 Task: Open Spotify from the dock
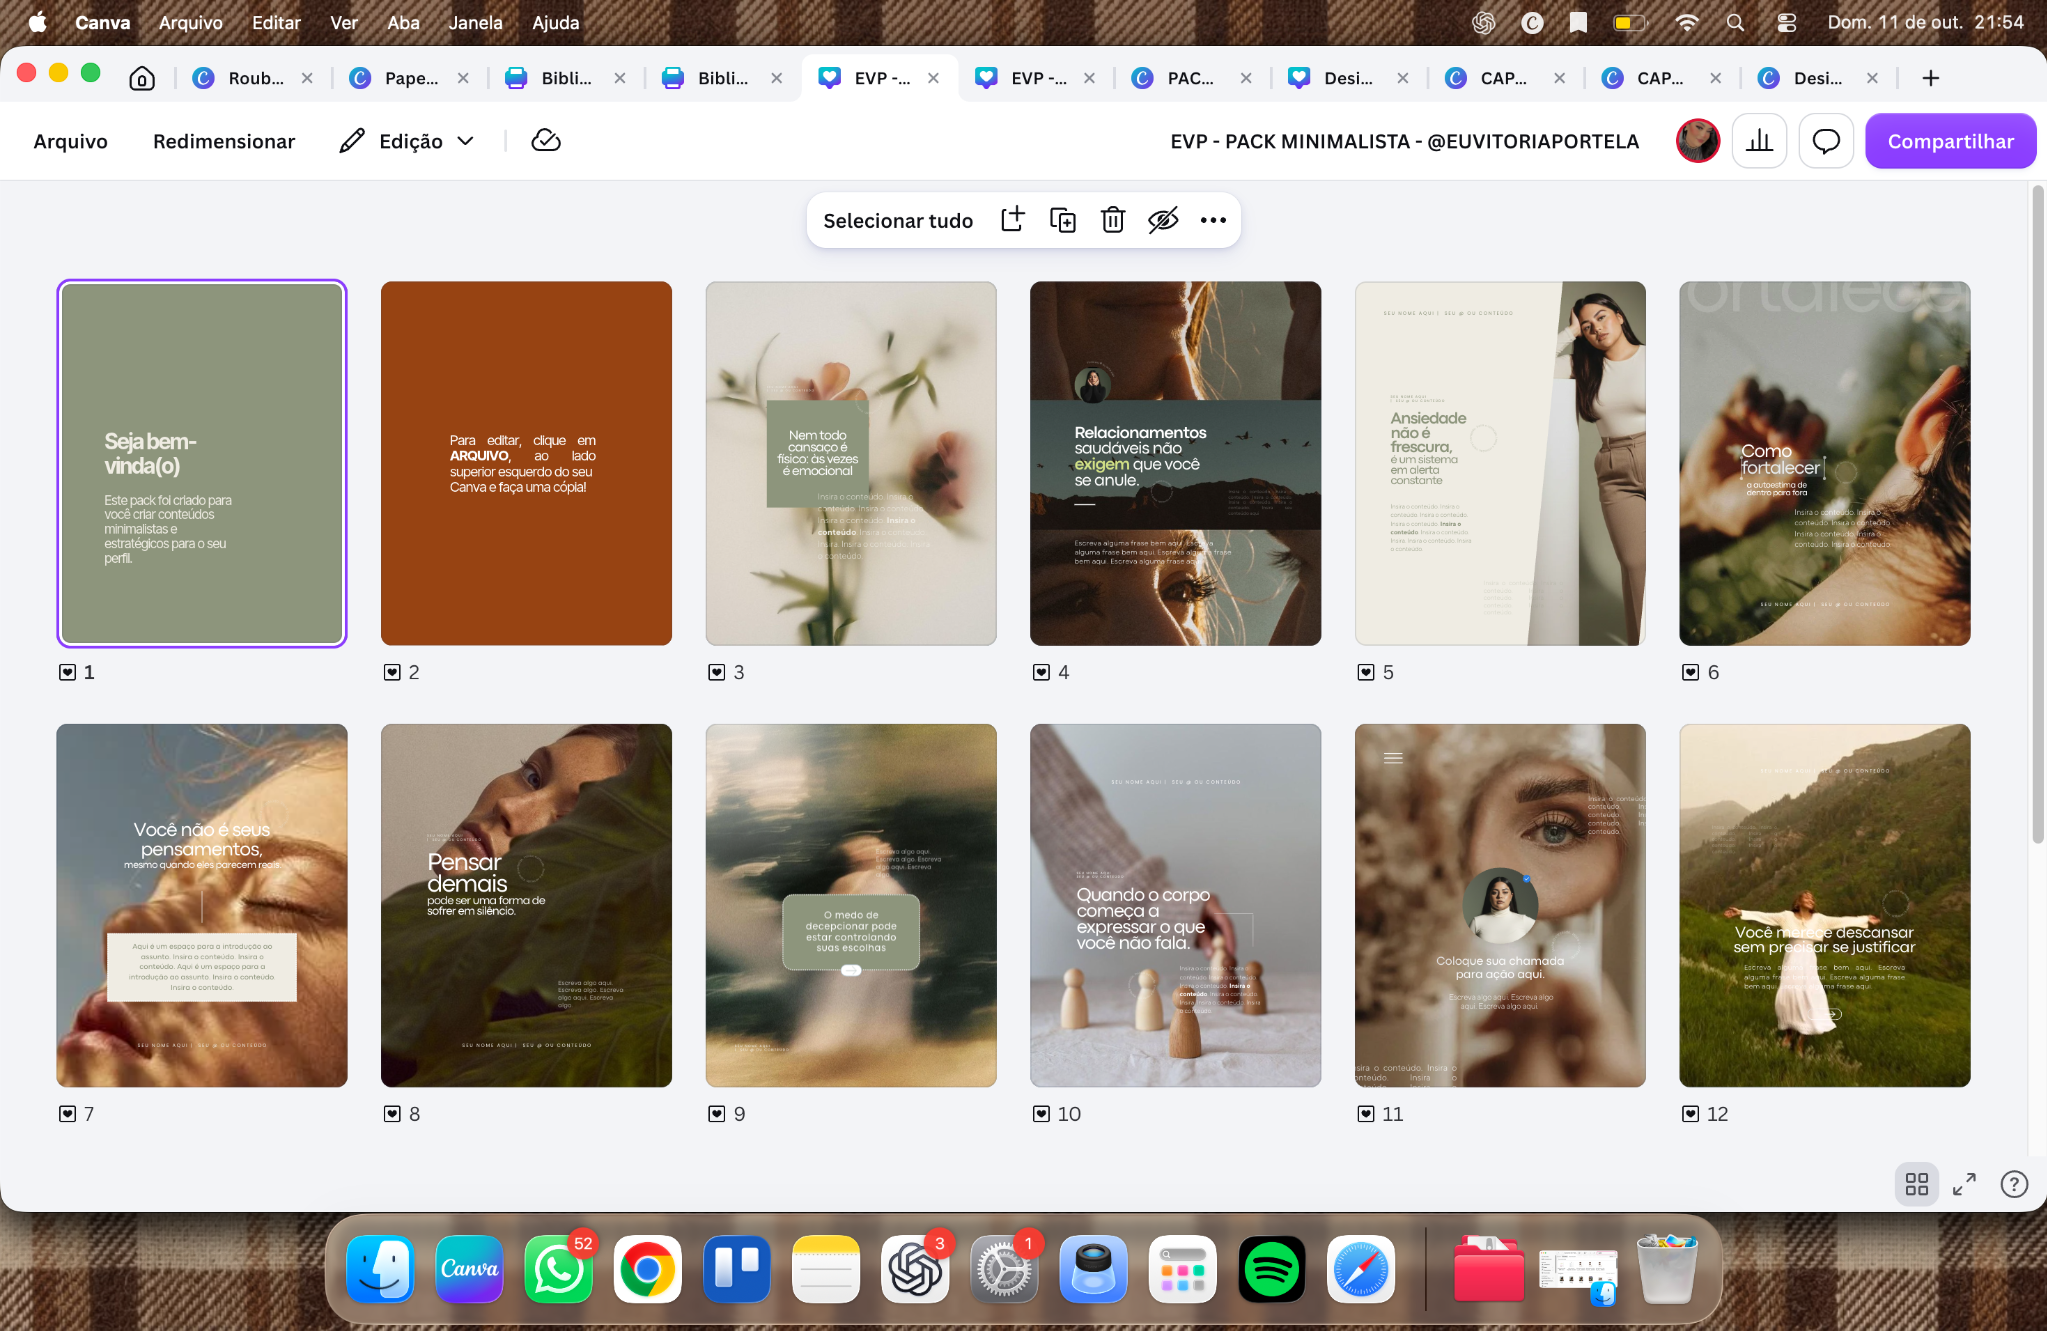(x=1271, y=1269)
